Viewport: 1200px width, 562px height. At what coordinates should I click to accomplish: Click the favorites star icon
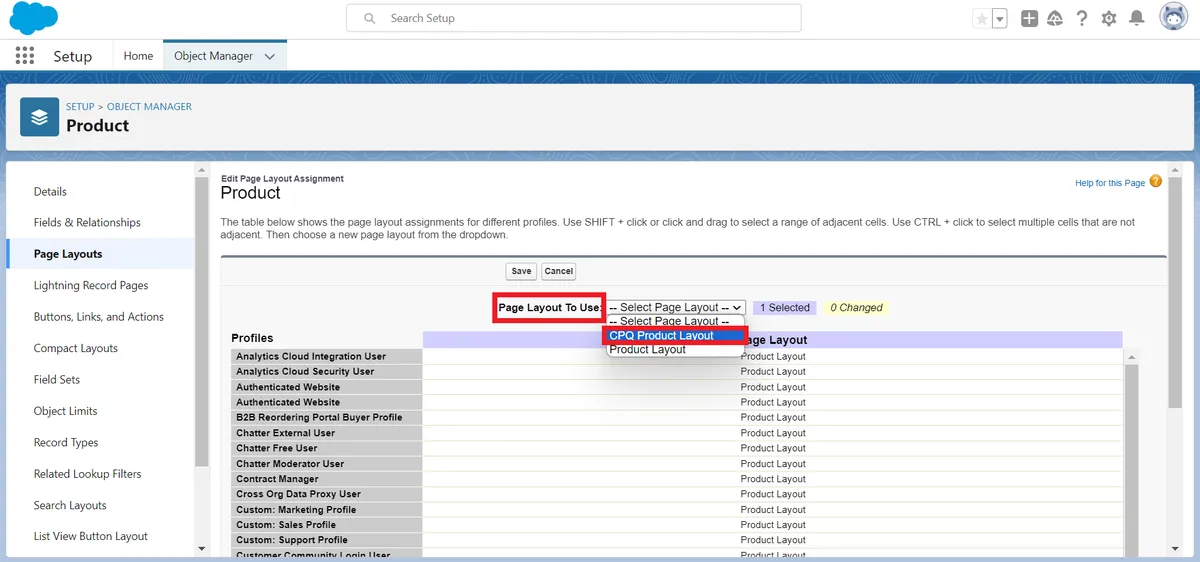(x=982, y=19)
